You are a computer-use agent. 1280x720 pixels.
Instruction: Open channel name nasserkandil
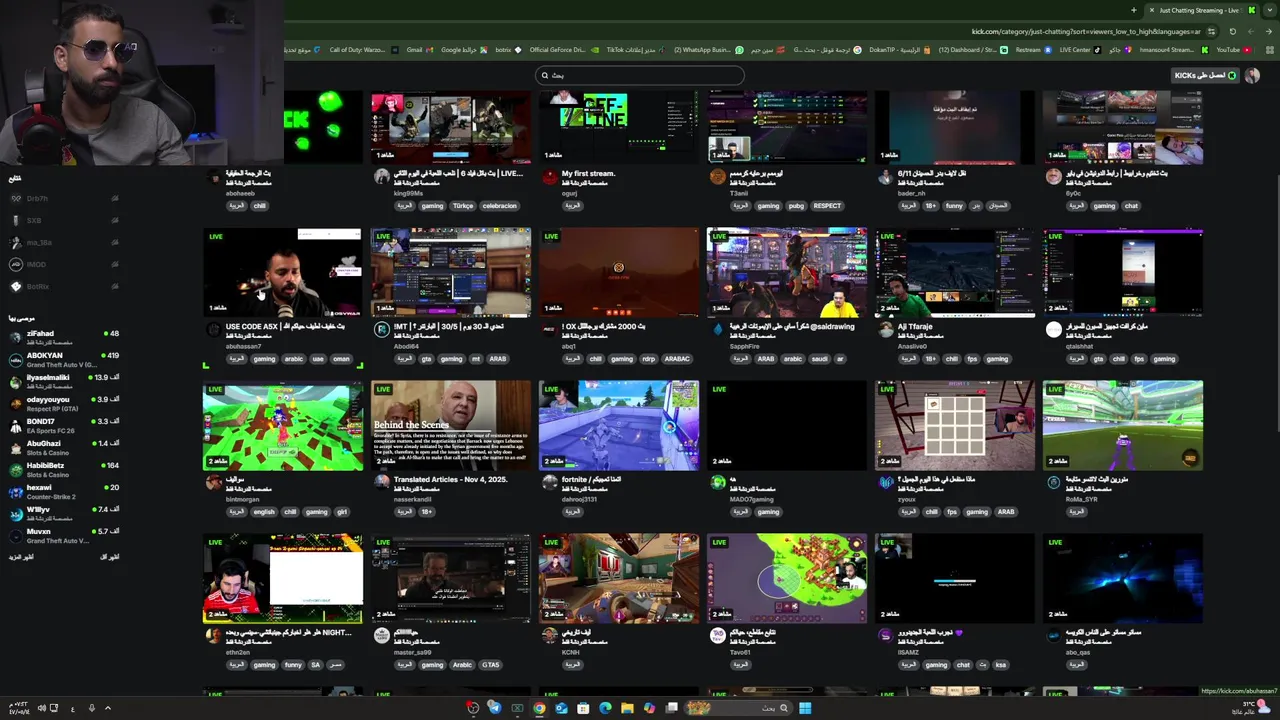pyautogui.click(x=413, y=499)
